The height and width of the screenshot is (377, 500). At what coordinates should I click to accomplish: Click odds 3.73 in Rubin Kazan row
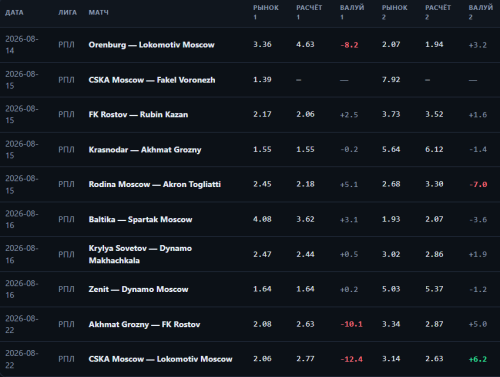coord(391,114)
